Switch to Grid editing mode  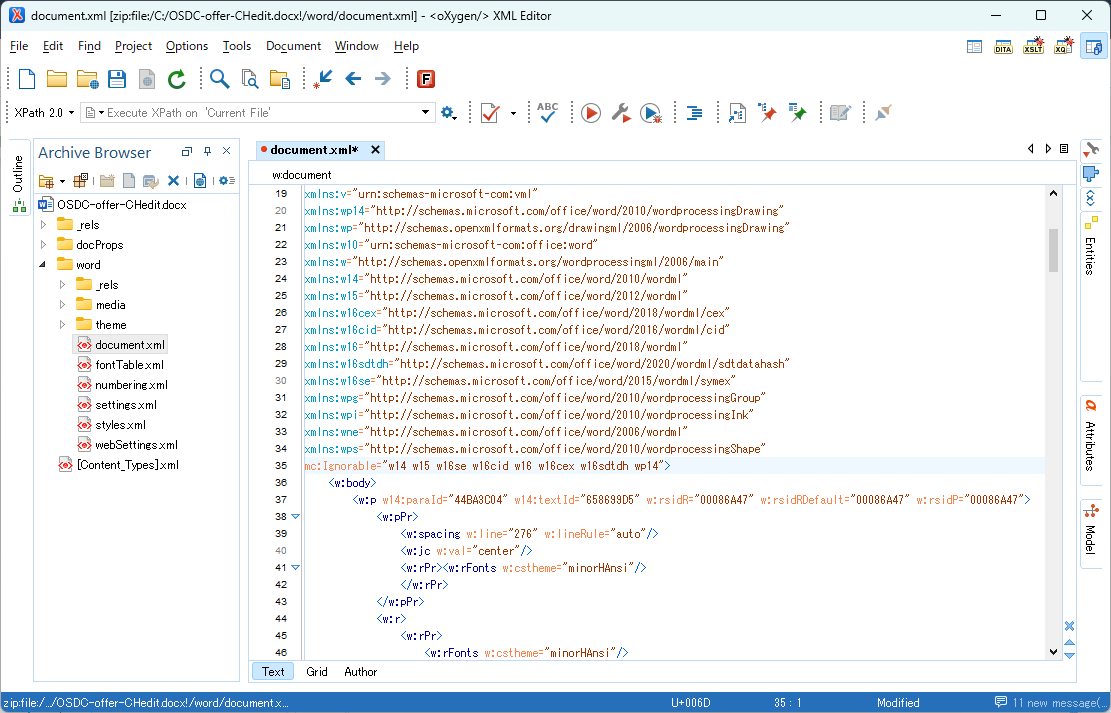click(x=316, y=672)
